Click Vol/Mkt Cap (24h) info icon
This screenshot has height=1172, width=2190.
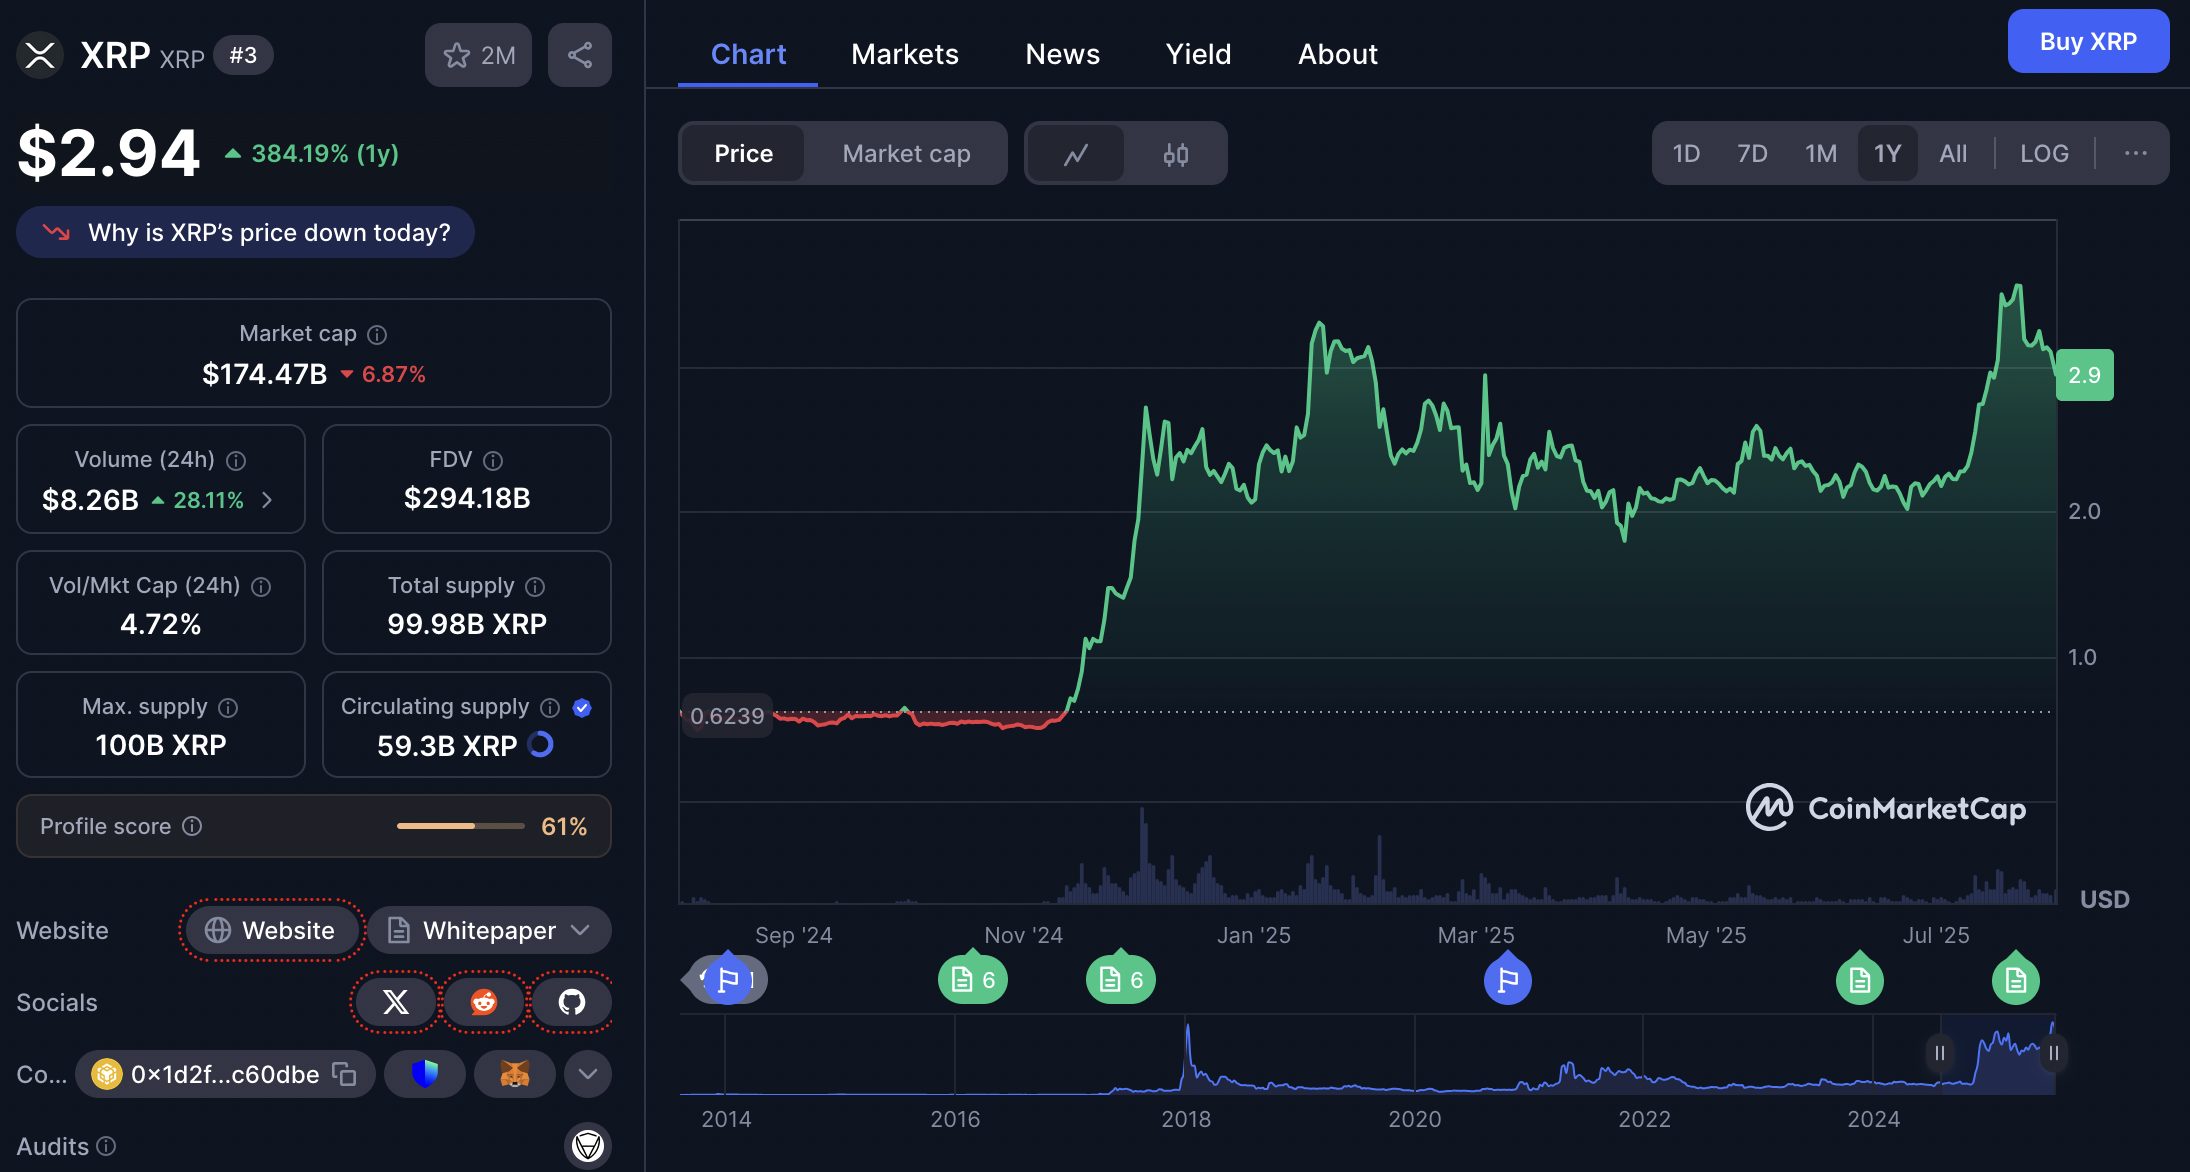[261, 587]
